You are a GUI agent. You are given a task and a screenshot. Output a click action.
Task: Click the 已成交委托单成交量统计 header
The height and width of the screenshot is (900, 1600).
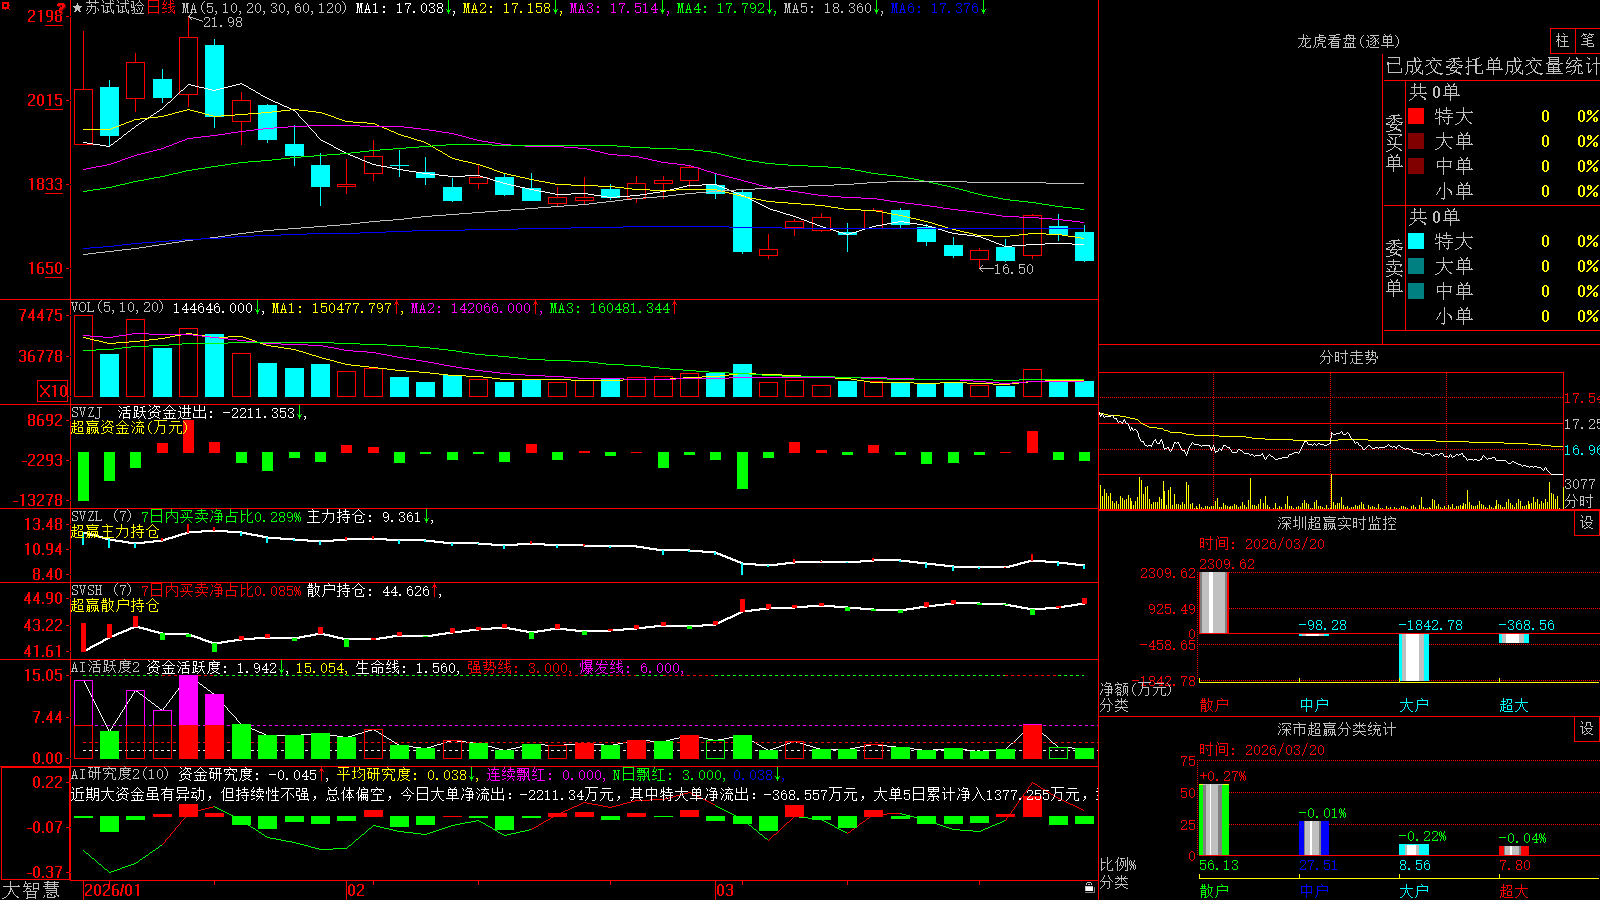point(1492,66)
